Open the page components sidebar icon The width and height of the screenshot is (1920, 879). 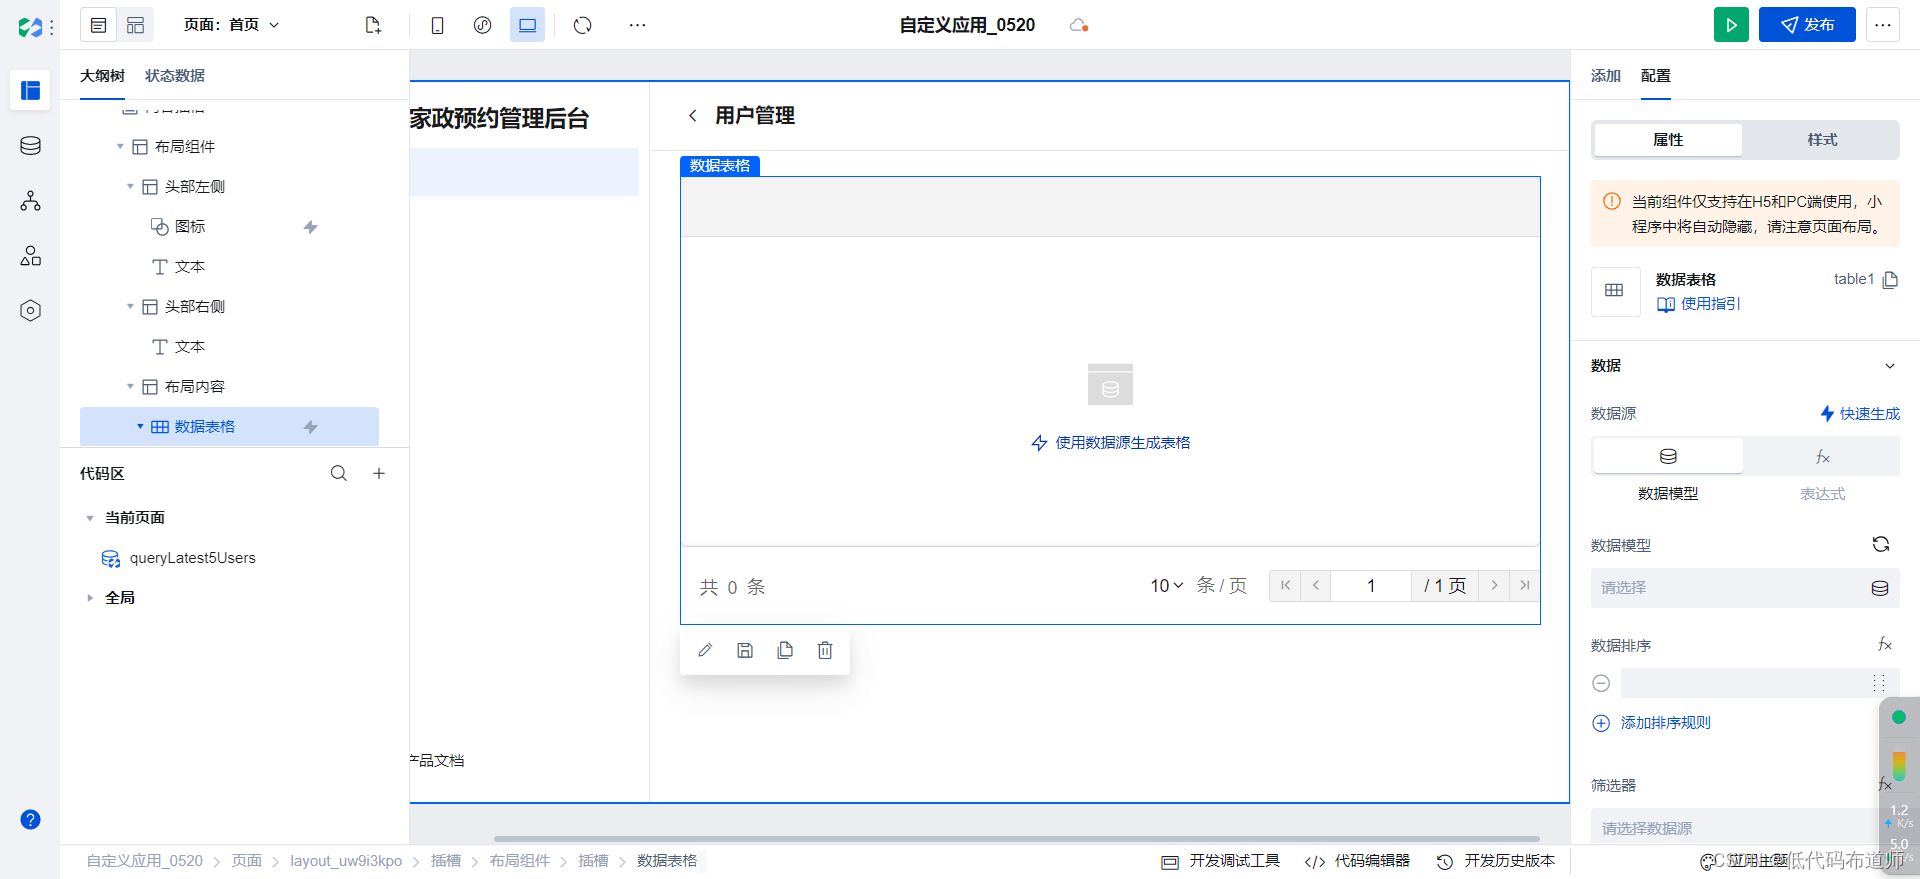pyautogui.click(x=30, y=90)
